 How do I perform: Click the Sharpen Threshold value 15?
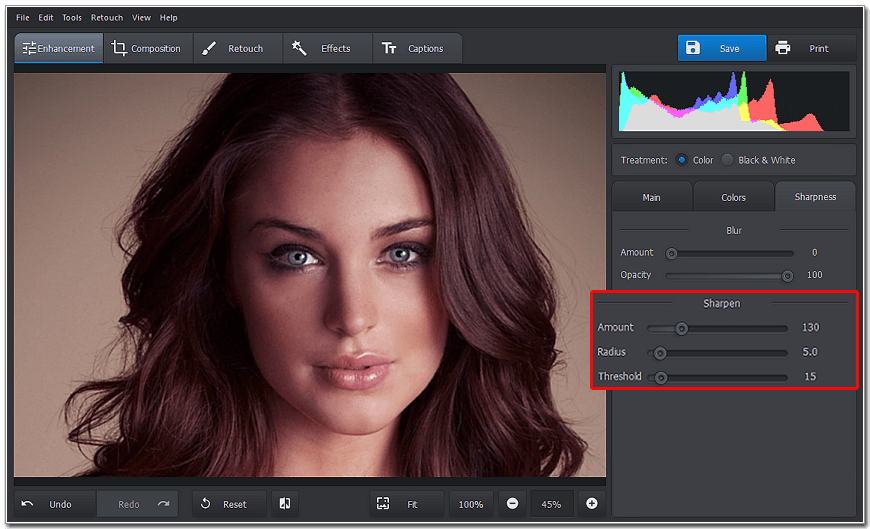click(810, 376)
